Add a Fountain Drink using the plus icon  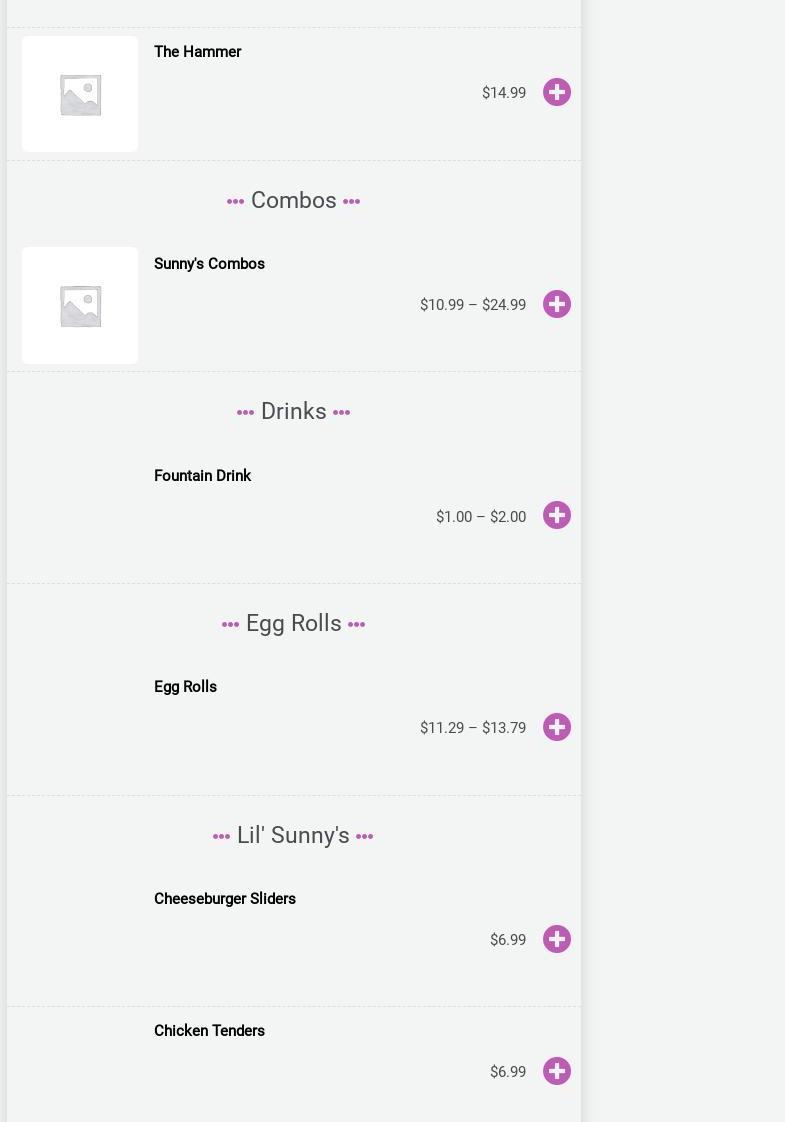tap(557, 515)
